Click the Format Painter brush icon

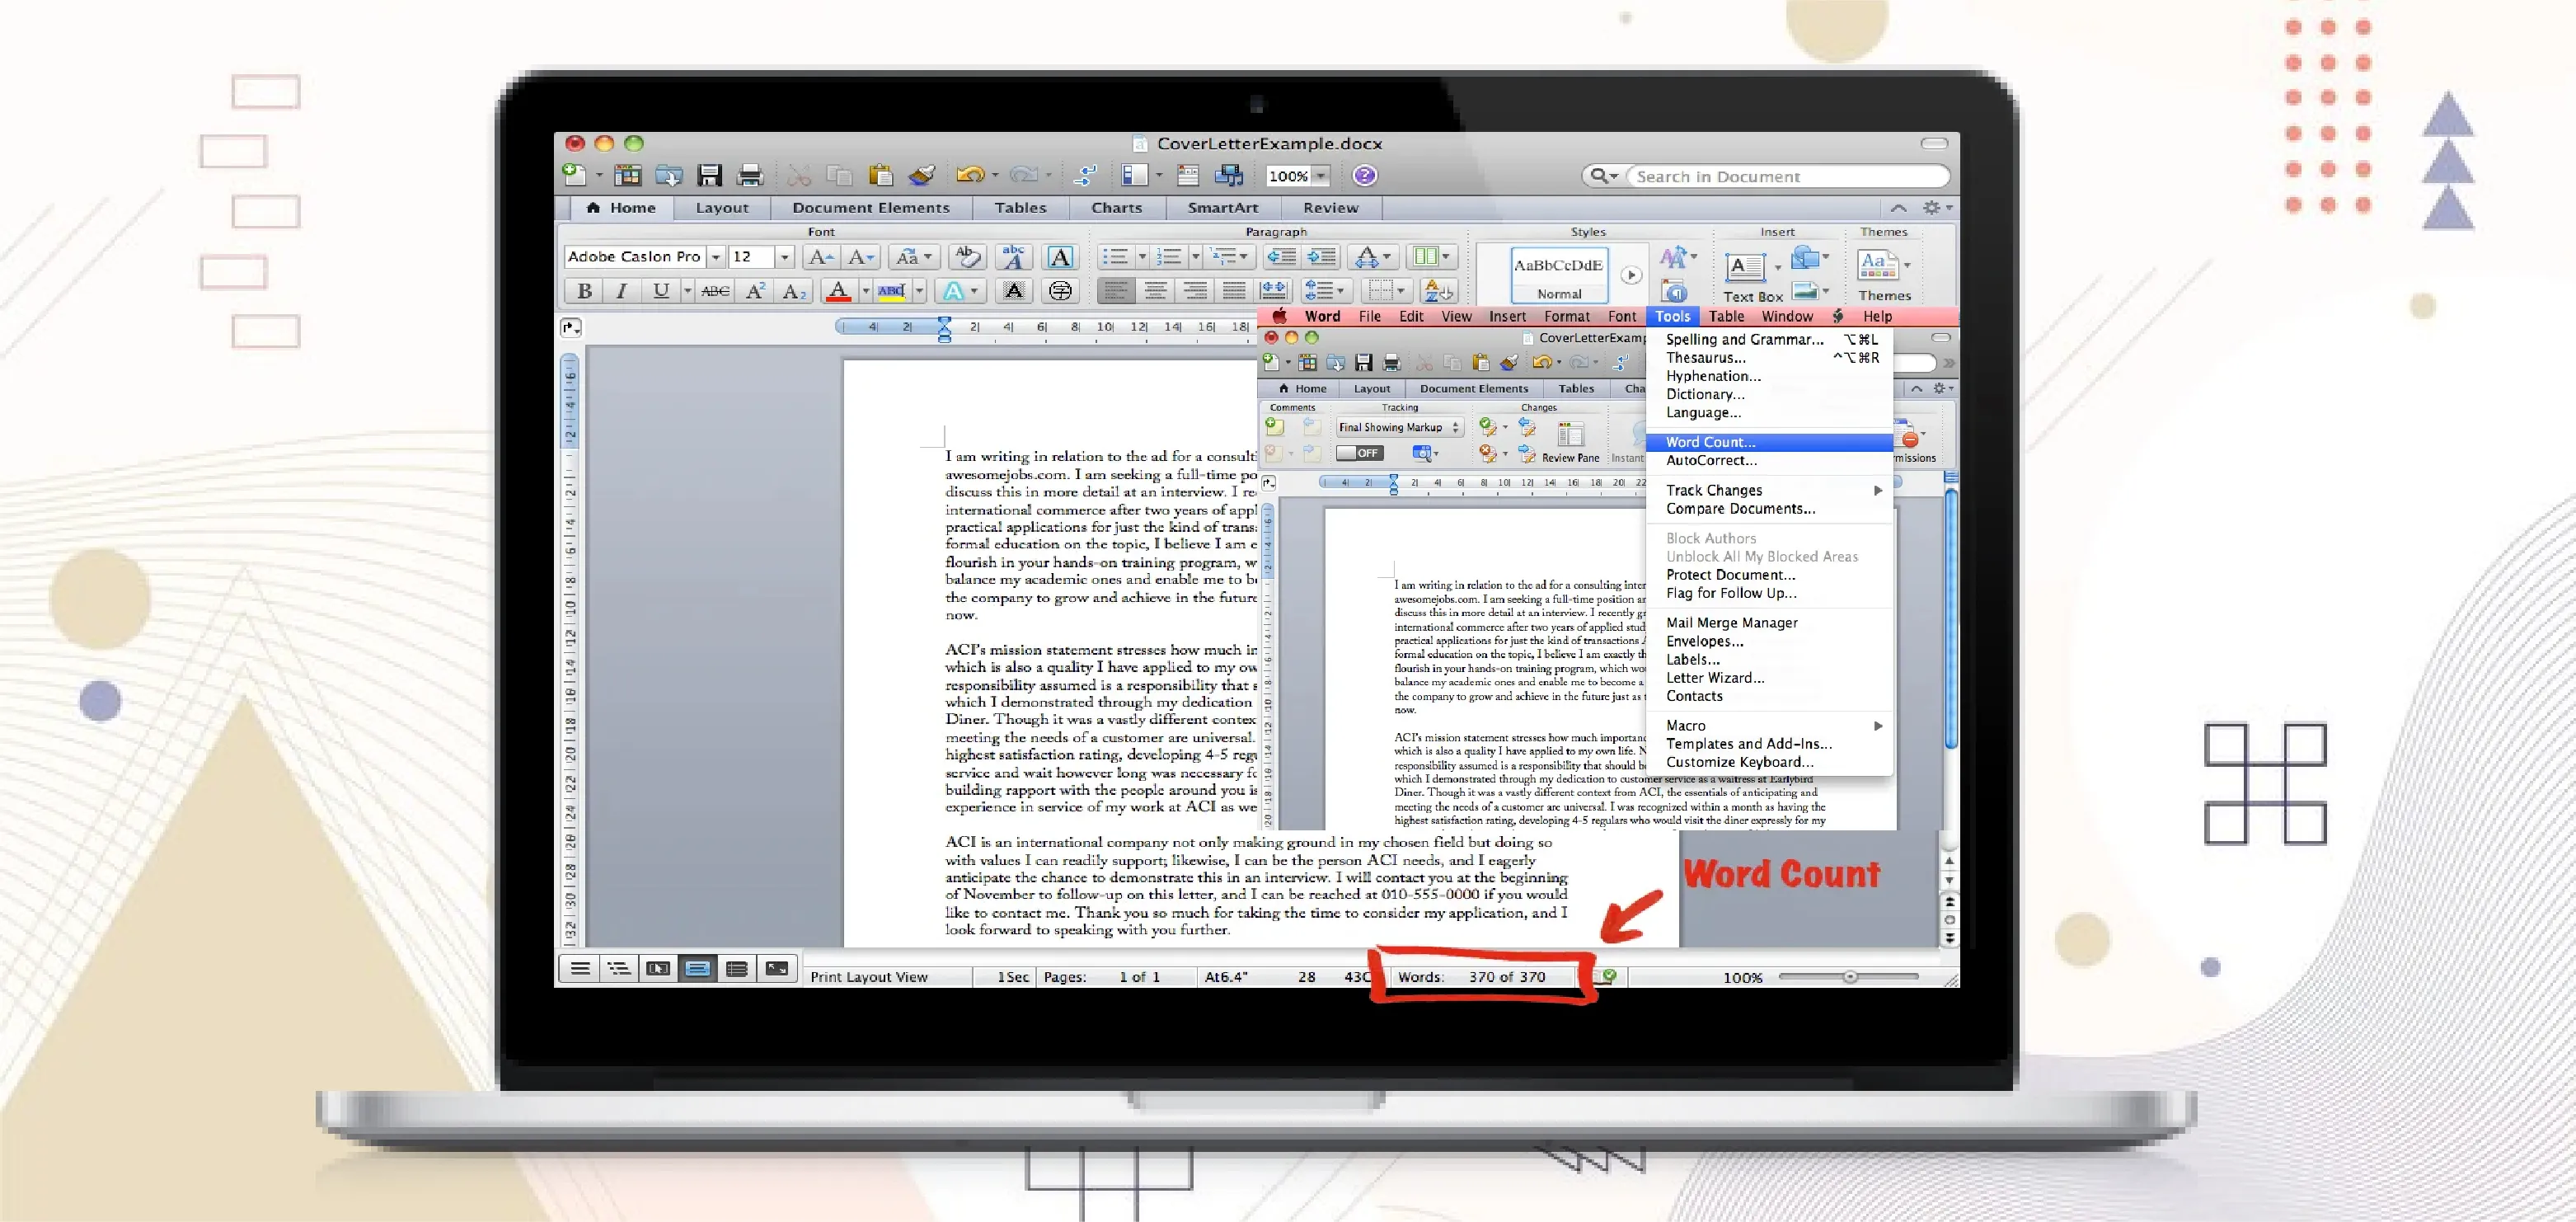[921, 176]
